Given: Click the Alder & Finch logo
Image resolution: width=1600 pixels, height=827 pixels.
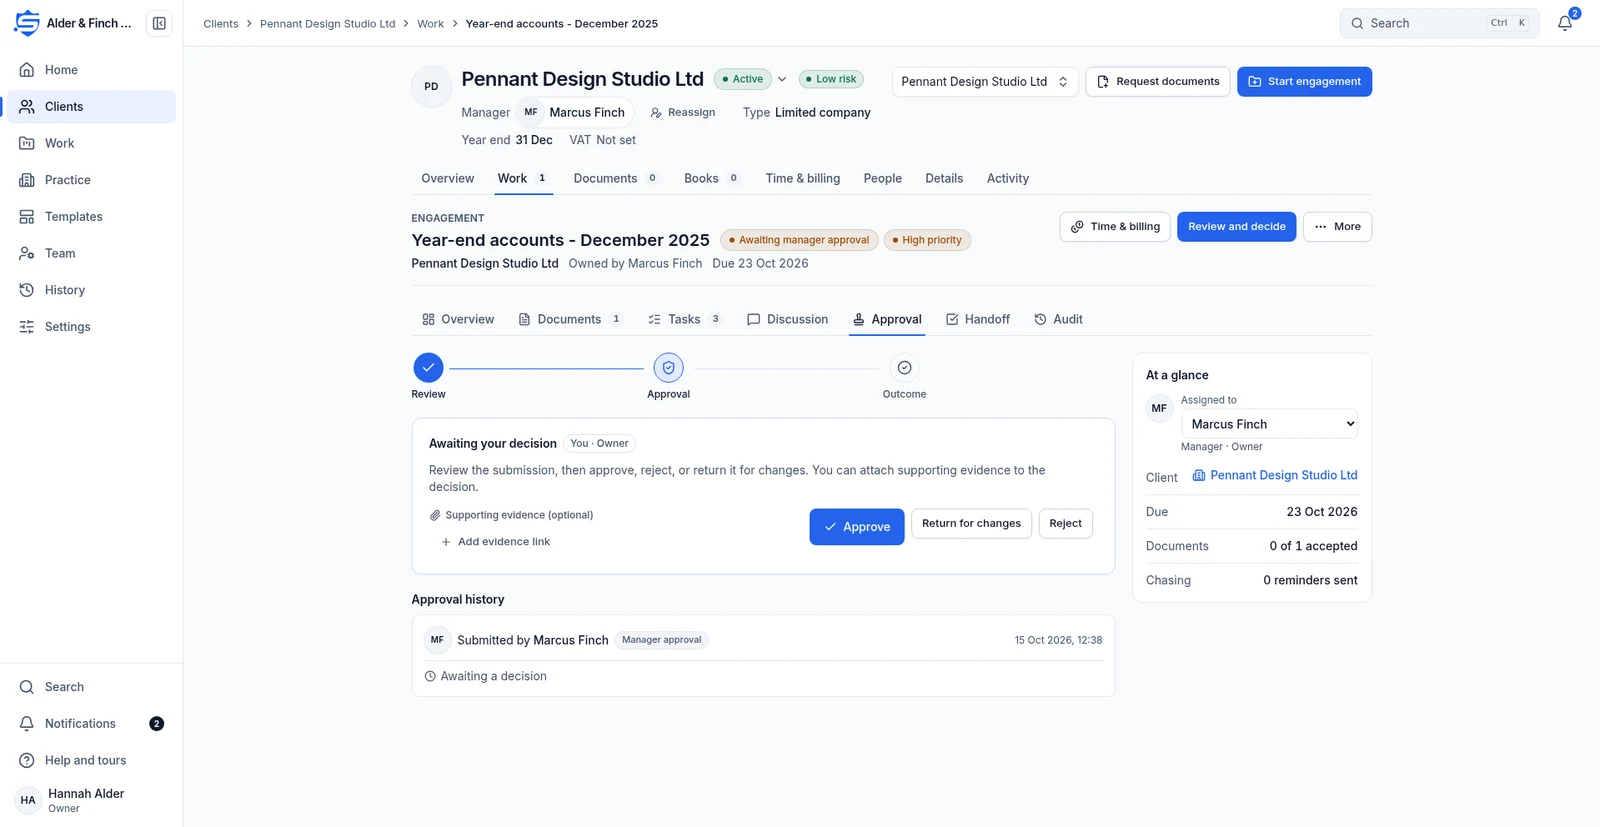Looking at the screenshot, I should (27, 23).
